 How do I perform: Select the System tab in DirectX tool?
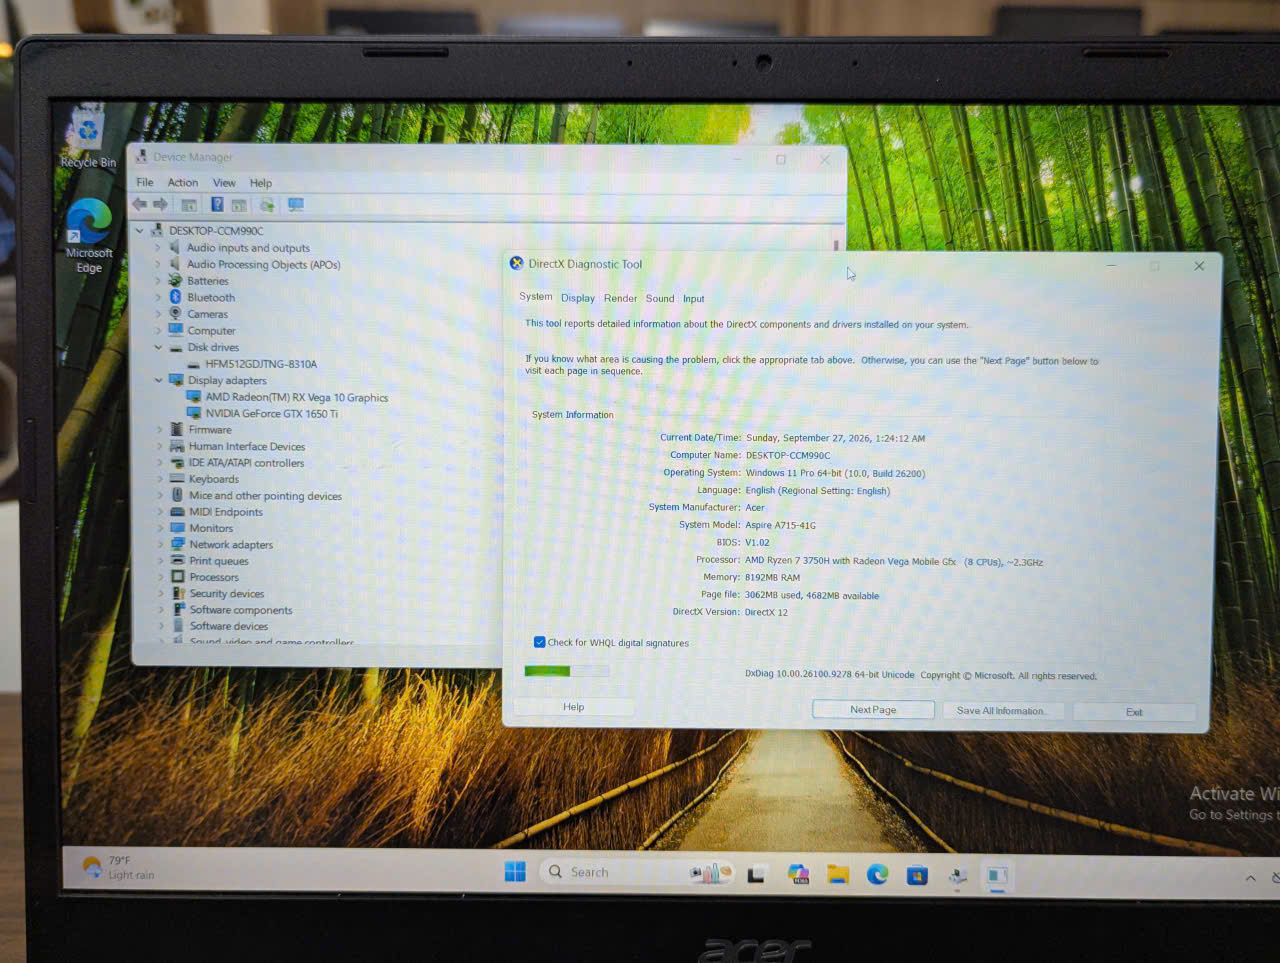tap(536, 296)
